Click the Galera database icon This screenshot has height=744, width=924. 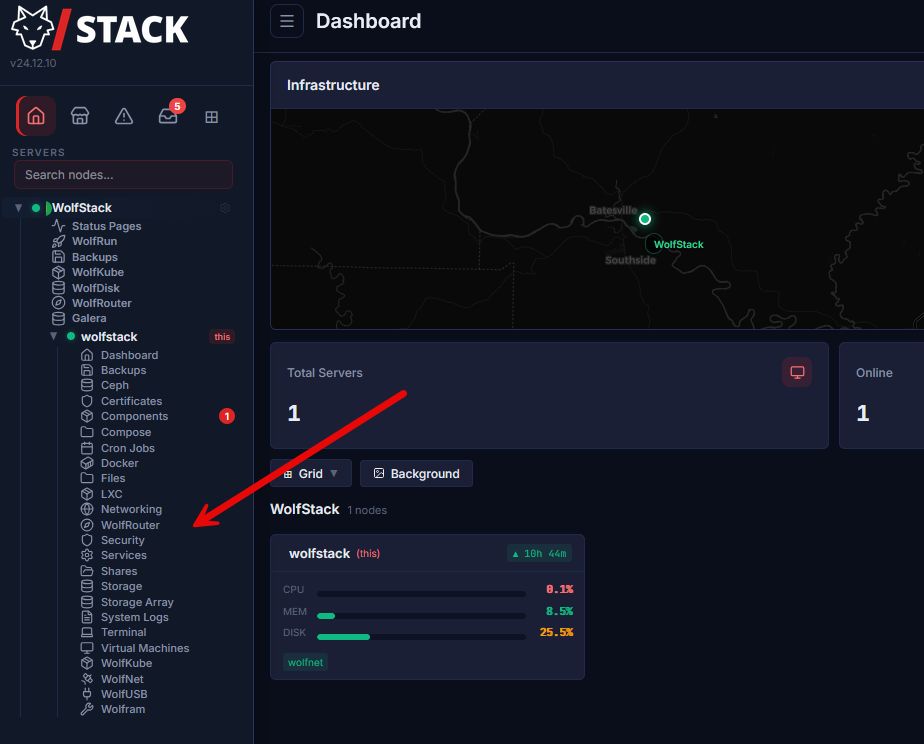point(58,318)
